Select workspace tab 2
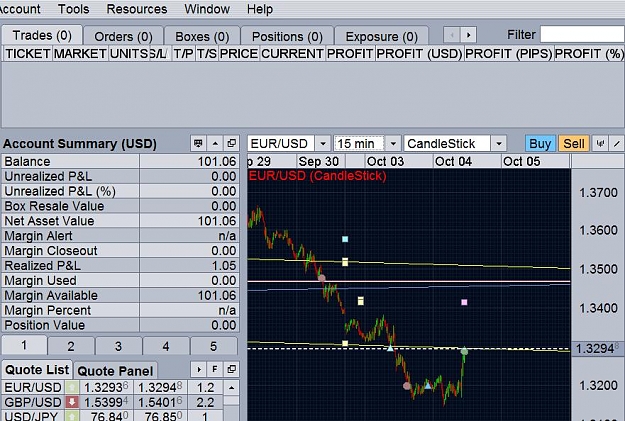 [71, 346]
